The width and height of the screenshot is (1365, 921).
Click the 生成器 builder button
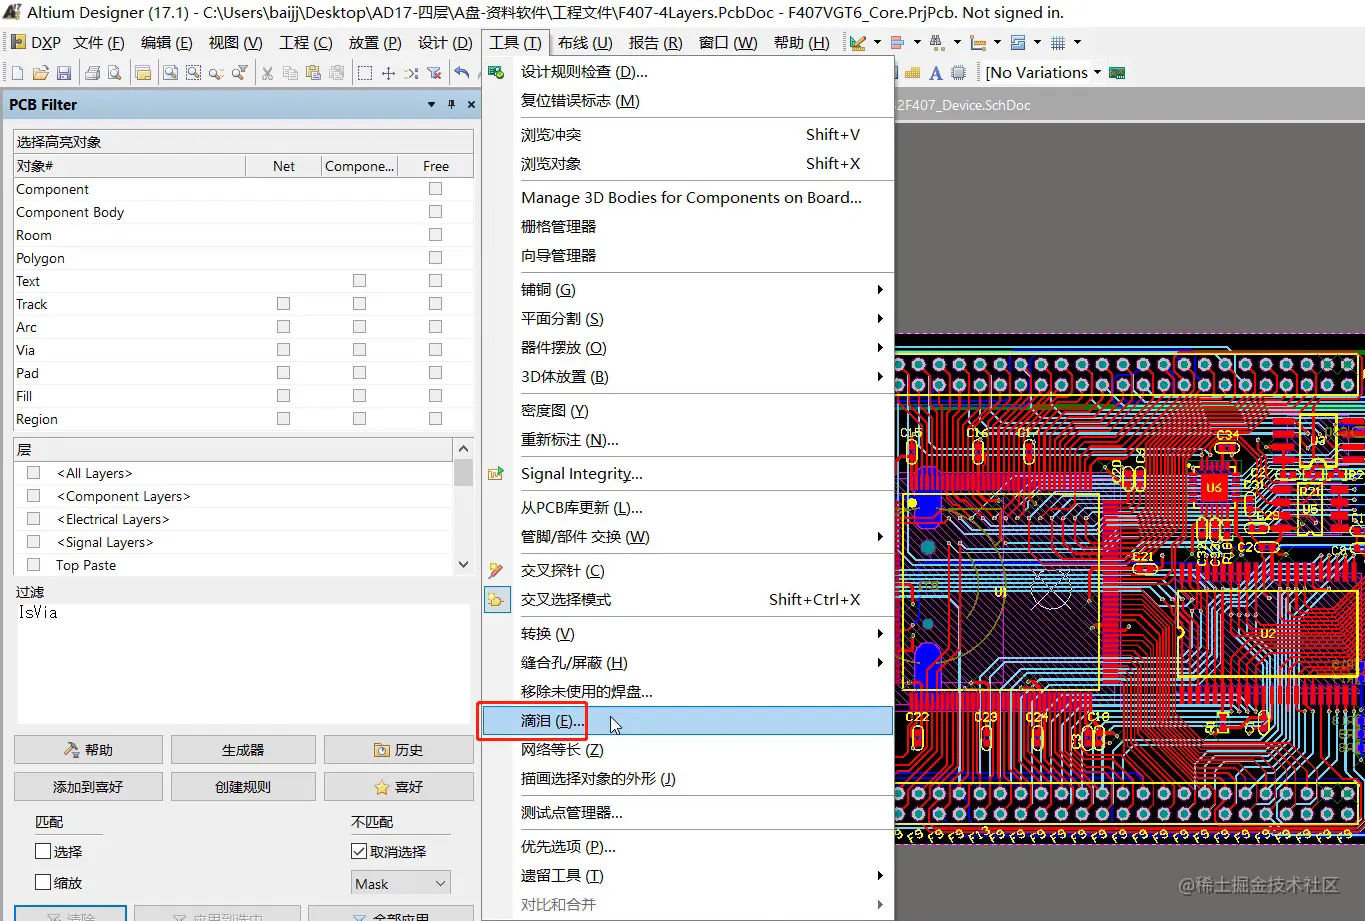tap(243, 750)
